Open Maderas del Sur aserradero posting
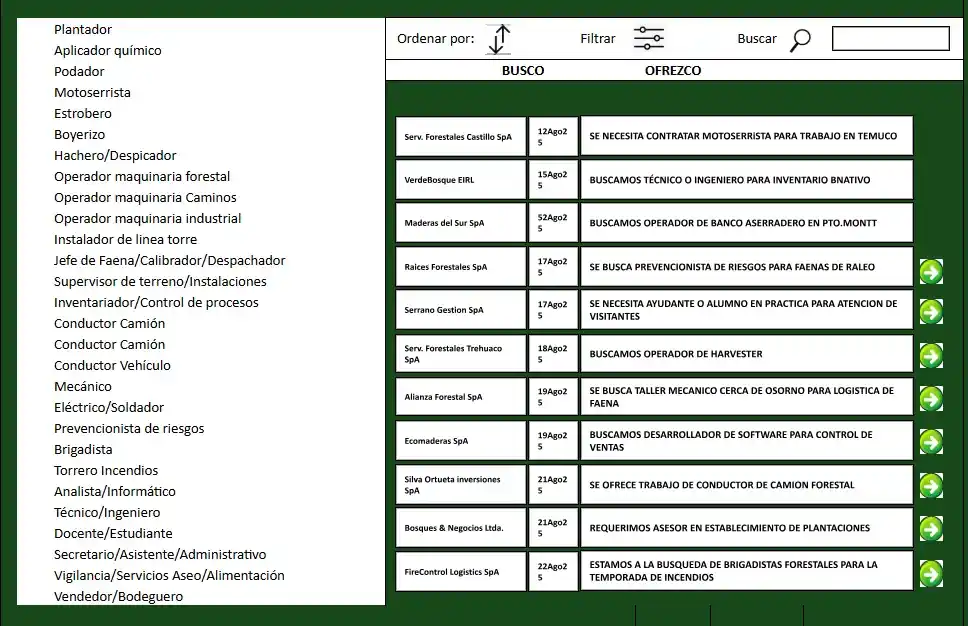 tap(746, 223)
